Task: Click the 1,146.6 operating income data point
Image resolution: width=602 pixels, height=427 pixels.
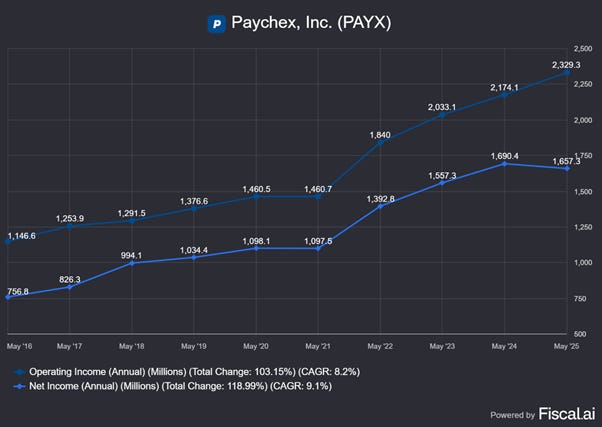Action: 8,241
